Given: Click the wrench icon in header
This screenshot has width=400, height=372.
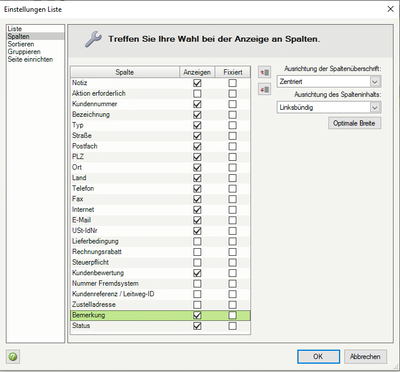Looking at the screenshot, I should pos(93,39).
